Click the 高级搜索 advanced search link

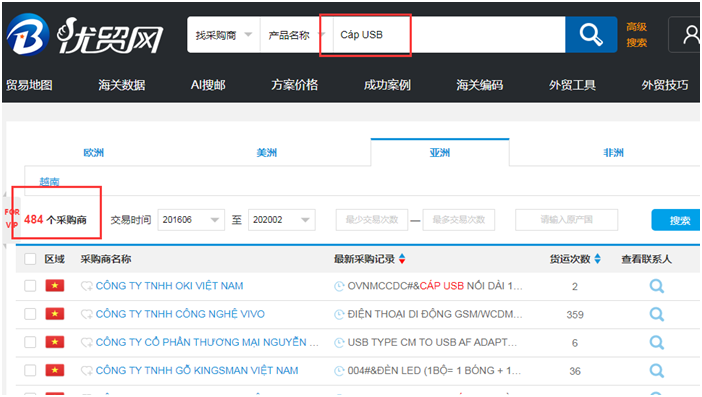pos(636,34)
